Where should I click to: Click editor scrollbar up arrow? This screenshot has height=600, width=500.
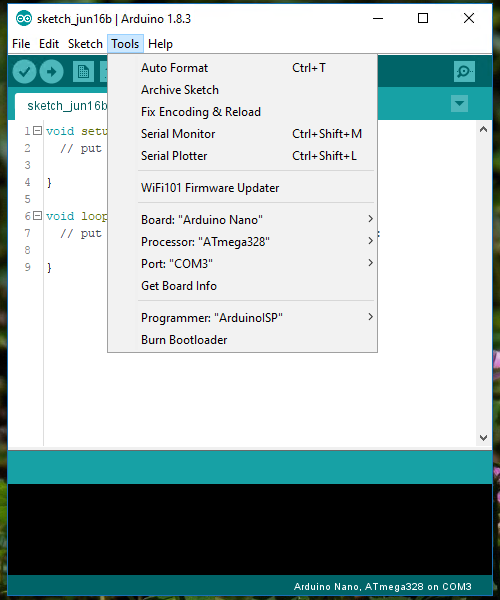[x=483, y=129]
